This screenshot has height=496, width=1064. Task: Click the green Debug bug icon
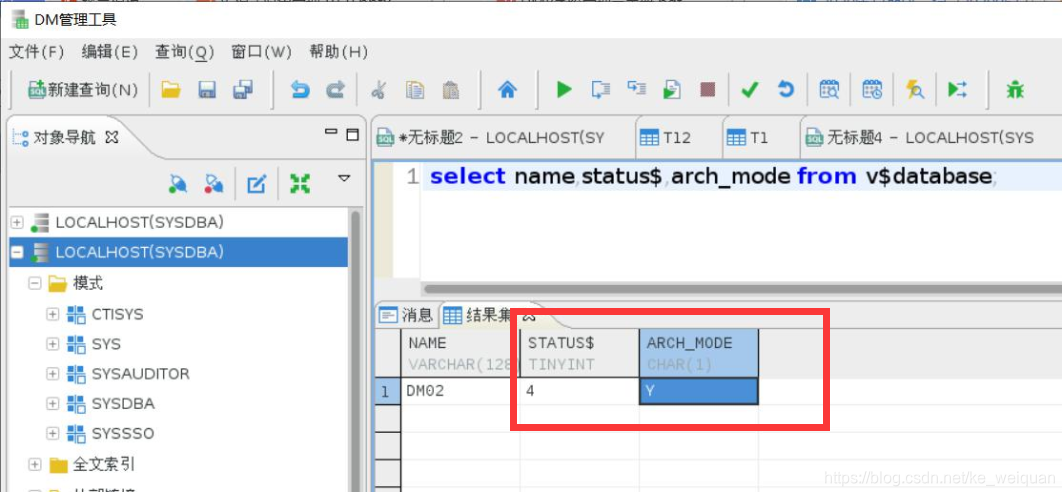1014,90
